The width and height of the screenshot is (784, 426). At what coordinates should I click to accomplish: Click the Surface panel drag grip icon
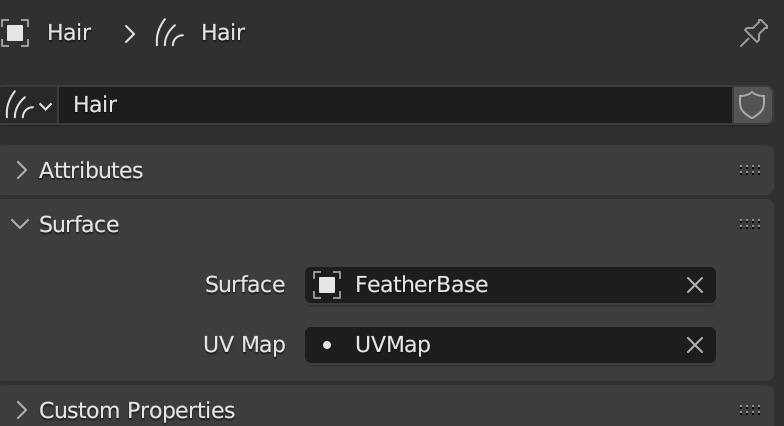pos(750,224)
